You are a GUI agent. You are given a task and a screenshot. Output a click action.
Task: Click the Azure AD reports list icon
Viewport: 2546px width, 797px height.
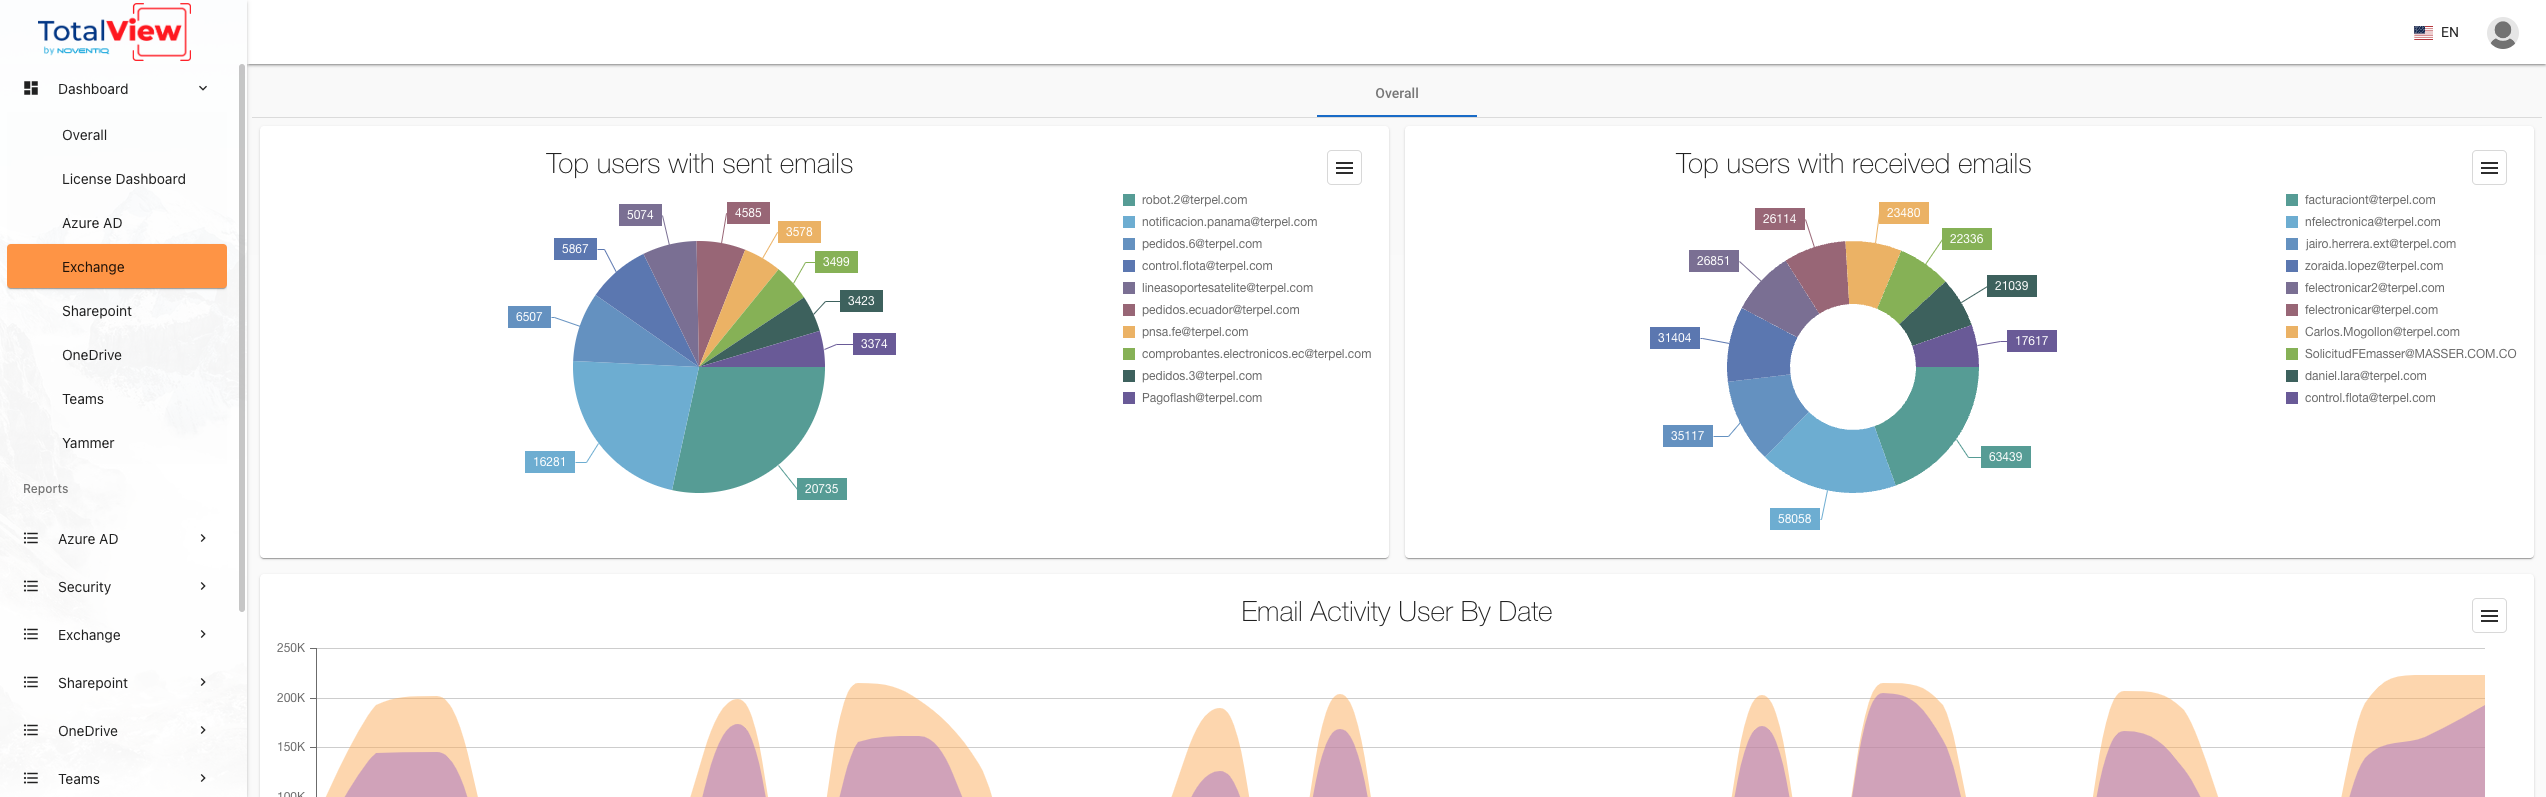pos(31,538)
